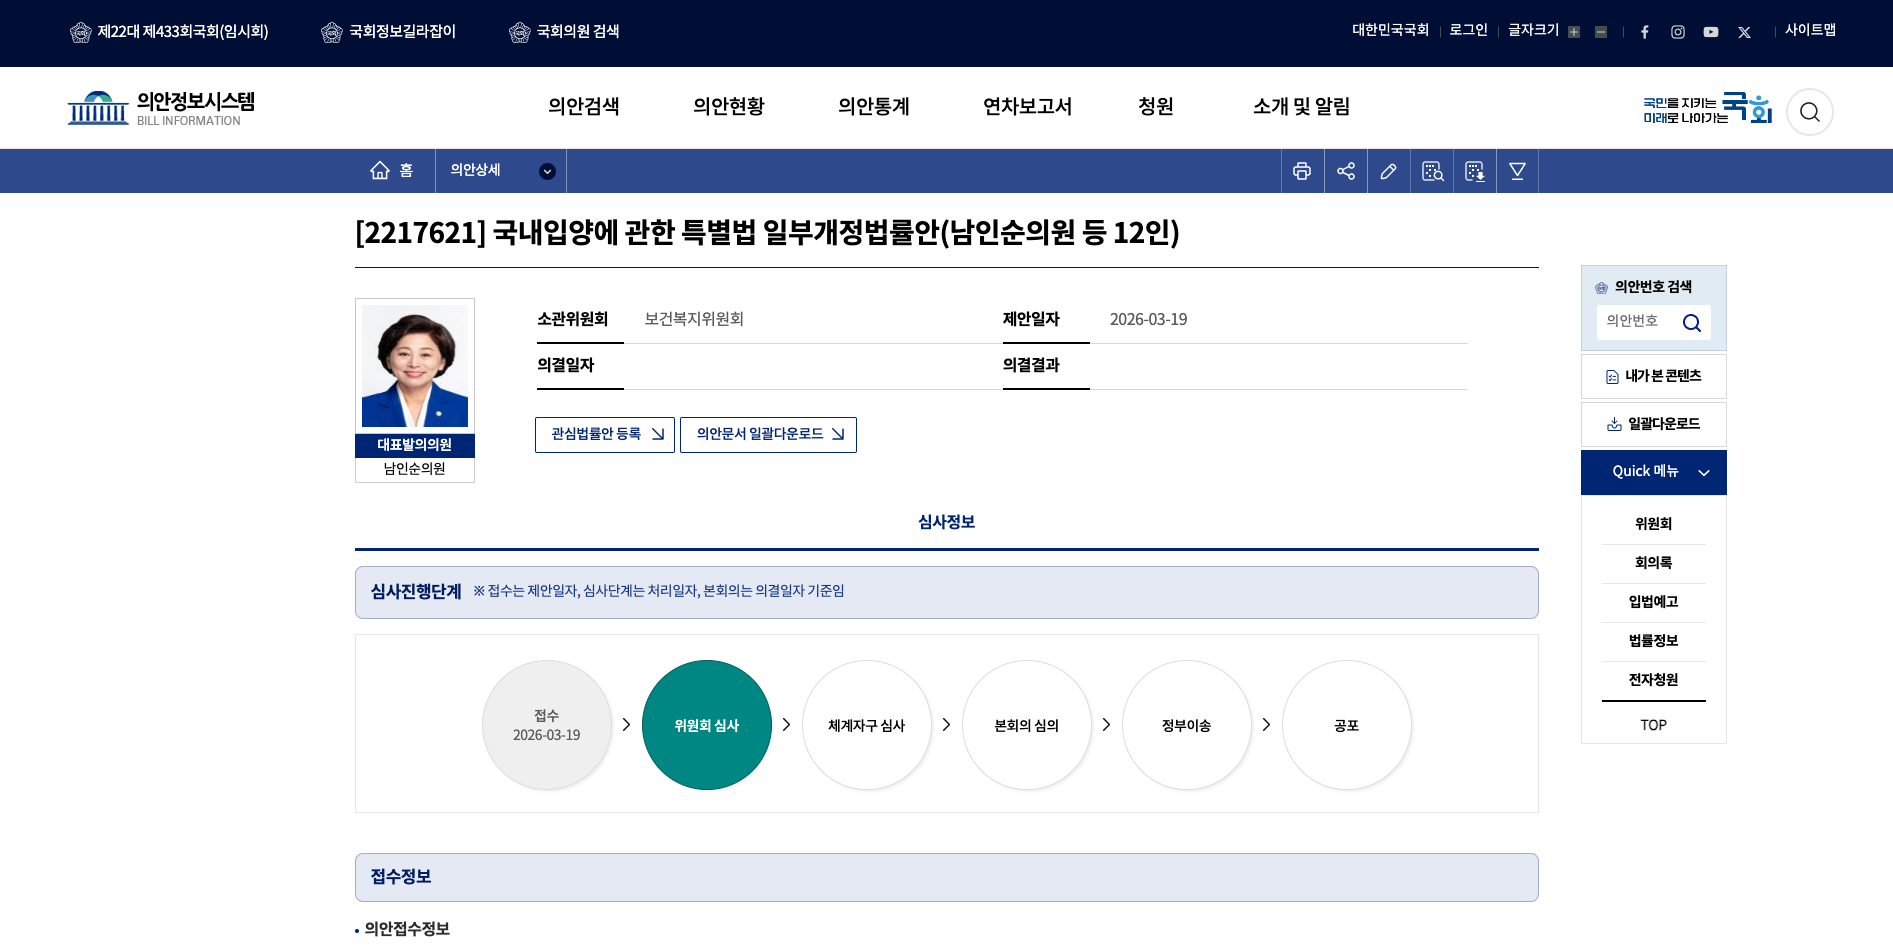Select the 위원회 심사 stage circle
This screenshot has width=1893, height=945.
tap(707, 725)
